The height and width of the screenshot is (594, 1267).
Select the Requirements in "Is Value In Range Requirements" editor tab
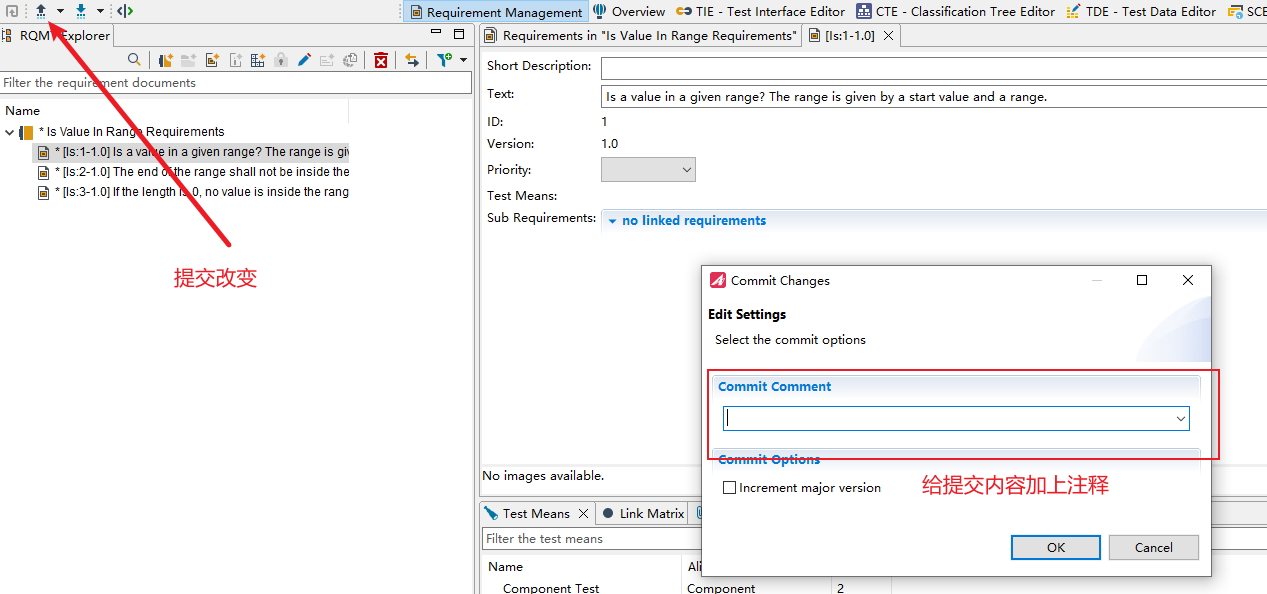tap(640, 35)
